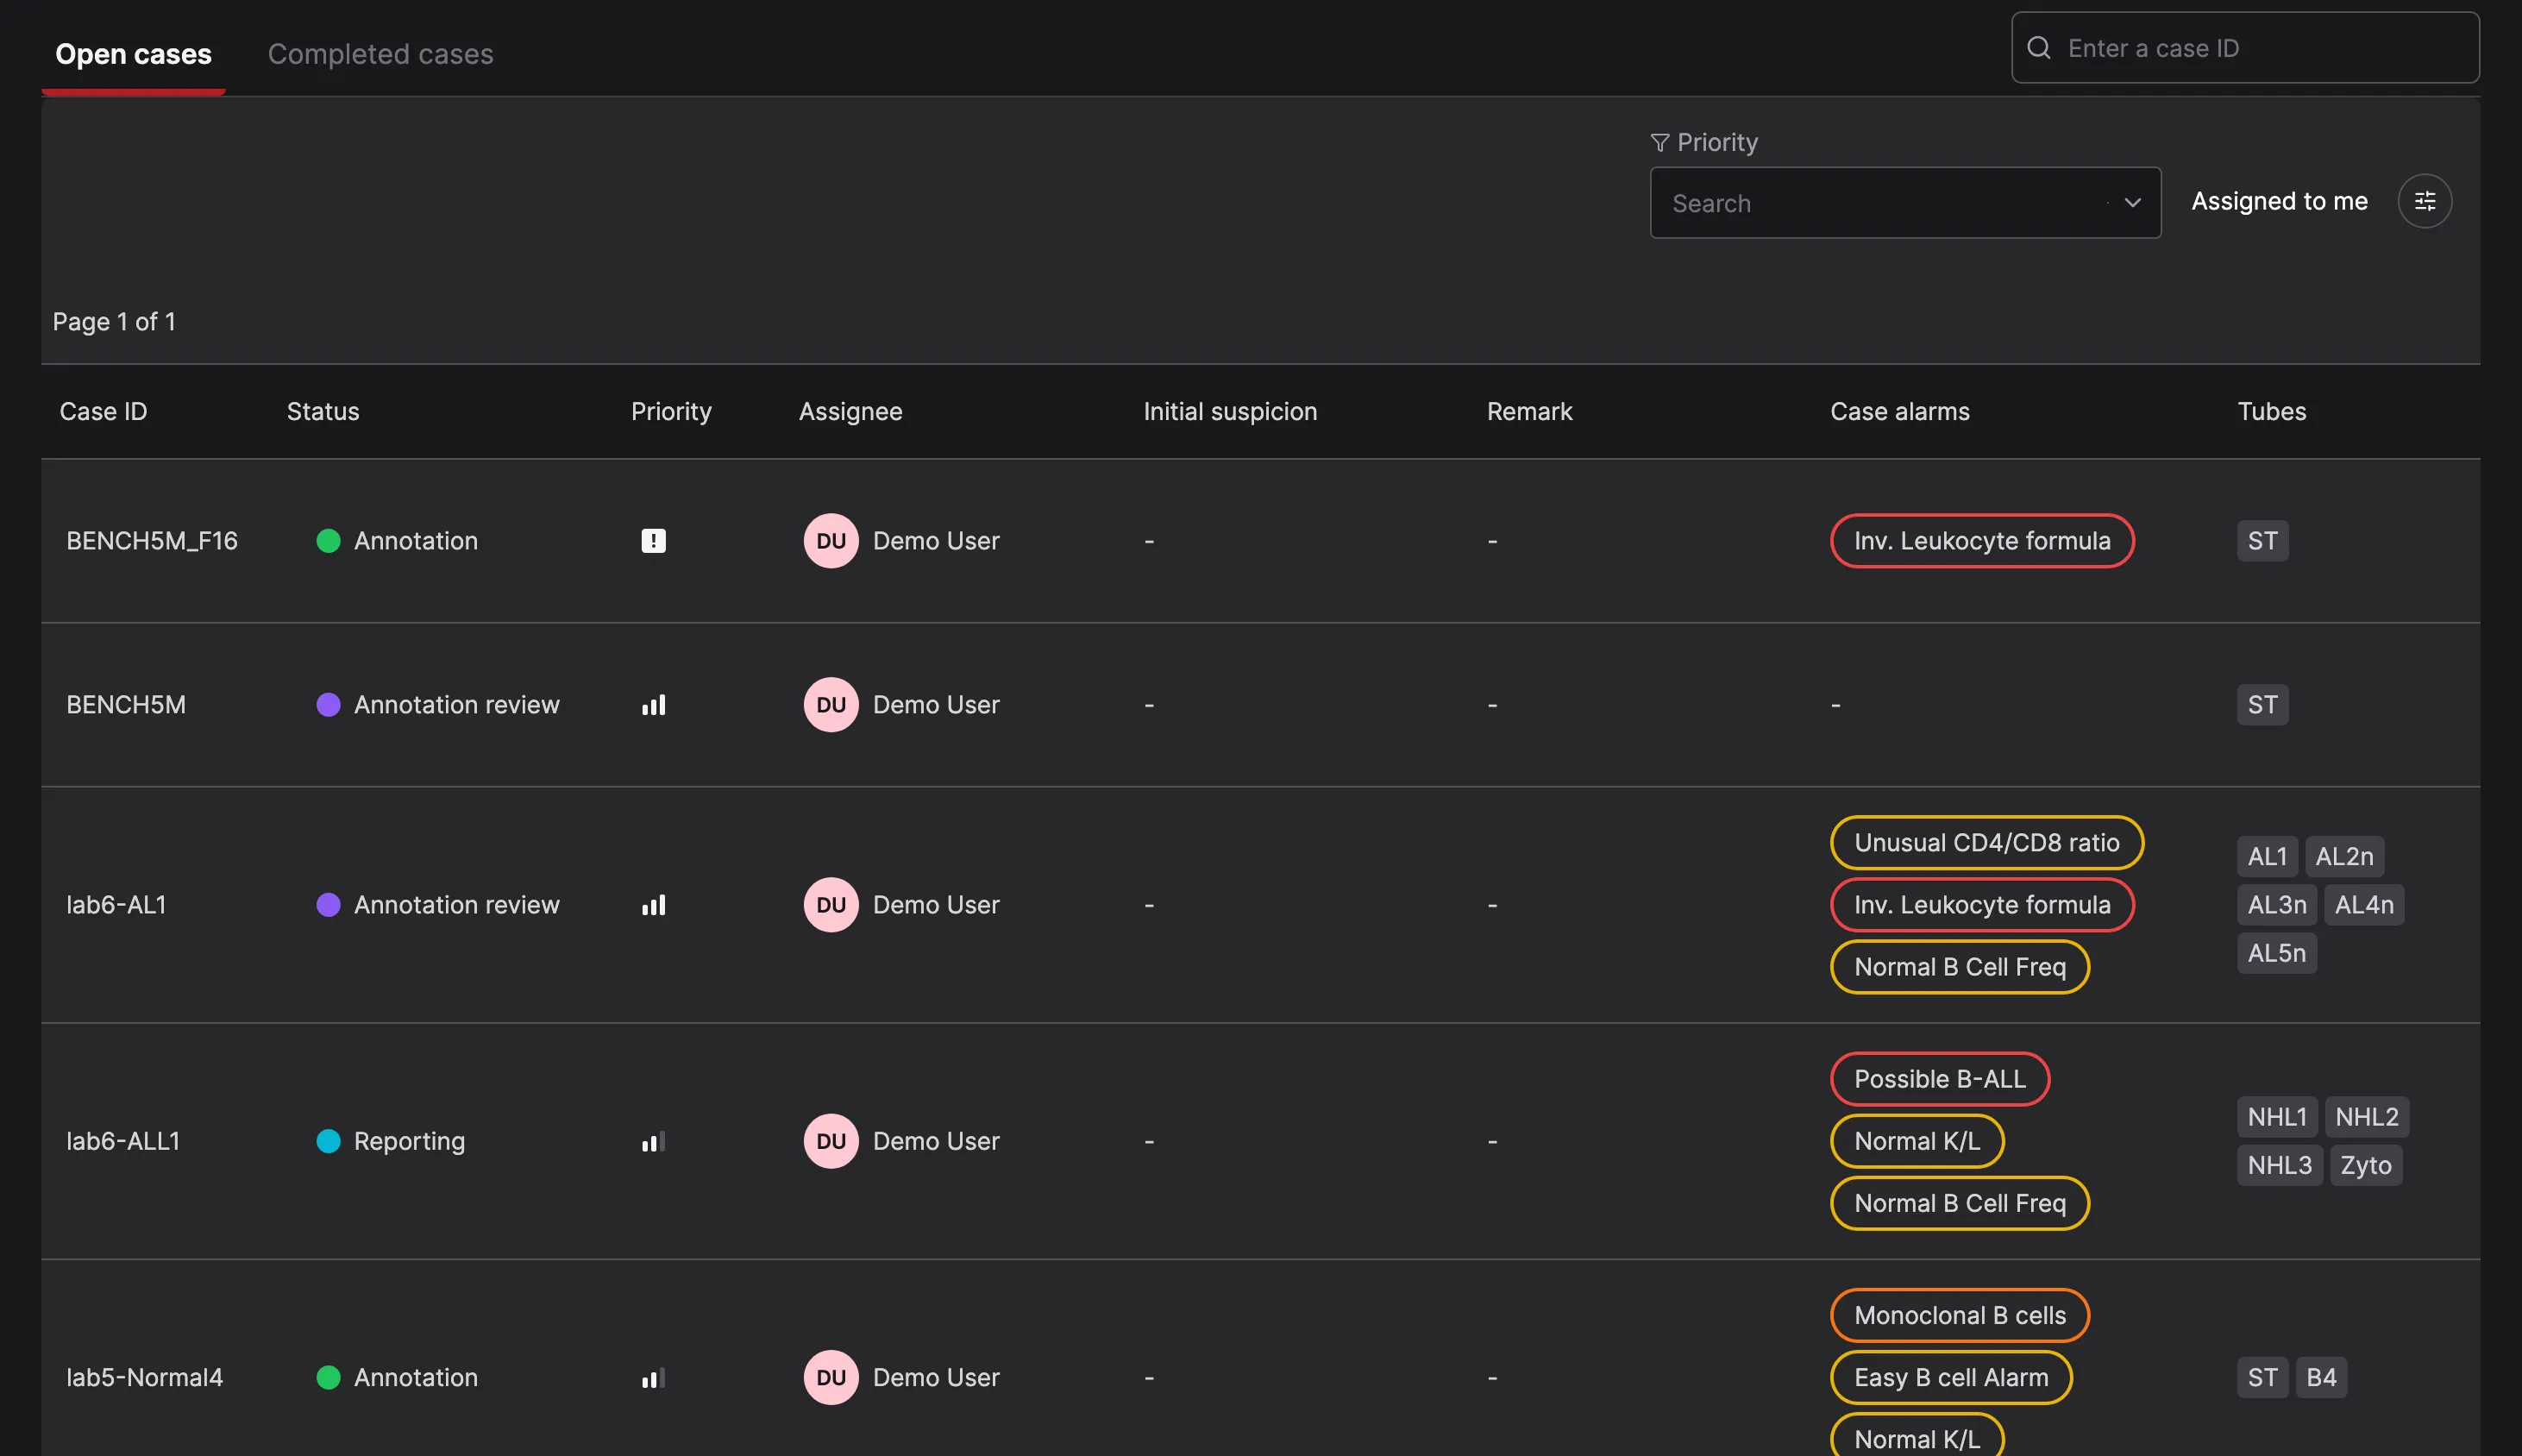Click the Initial suspicion column header
The width and height of the screenshot is (2522, 1456).
[x=1230, y=411]
